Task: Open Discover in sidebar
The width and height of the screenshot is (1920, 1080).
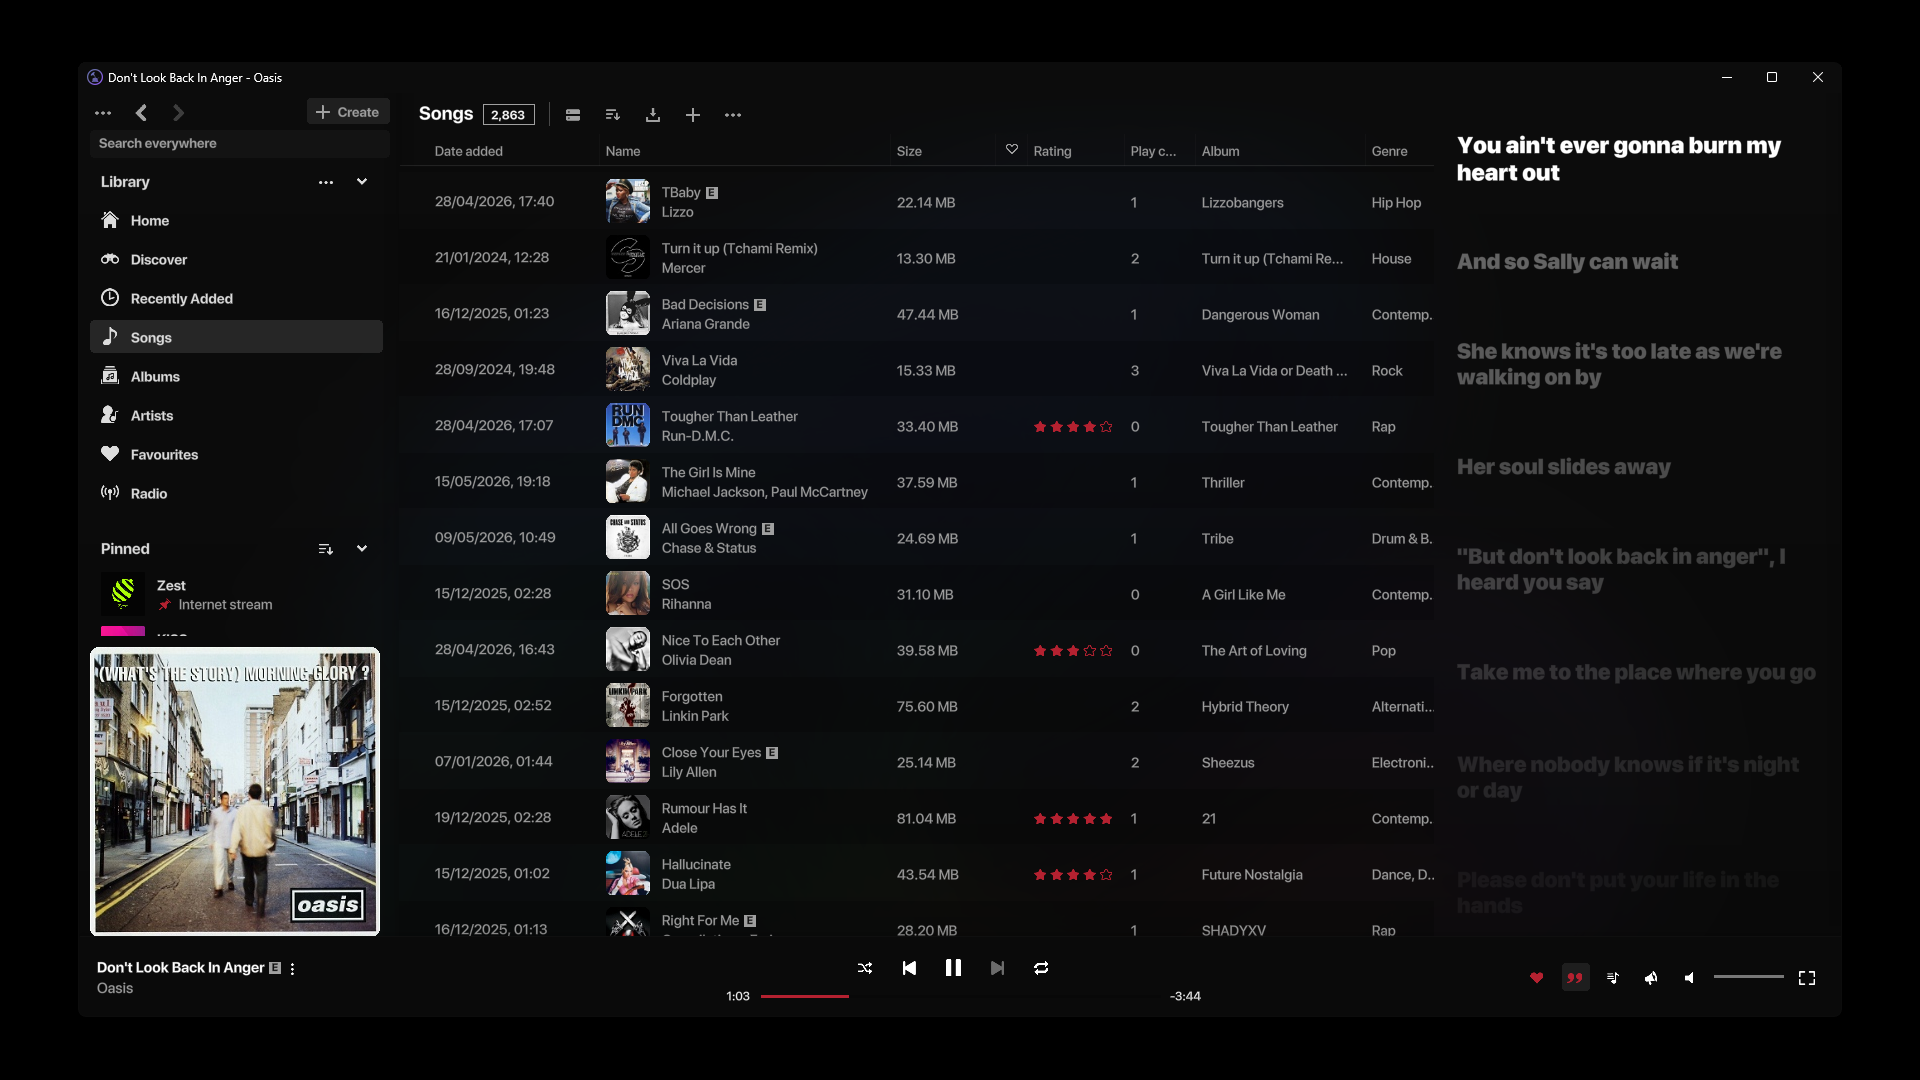Action: (x=236, y=259)
